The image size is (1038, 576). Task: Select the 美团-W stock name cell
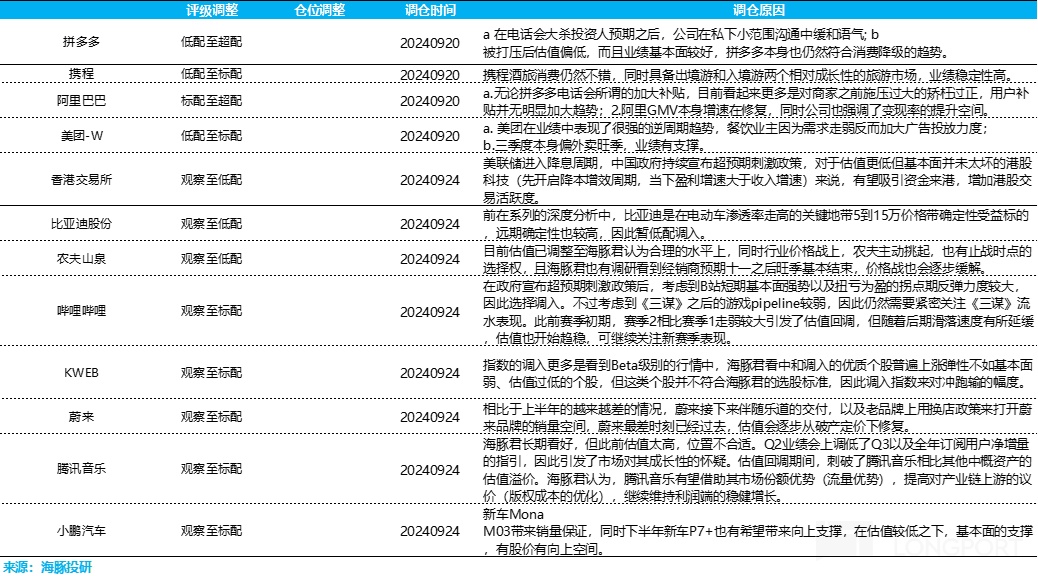(x=81, y=136)
